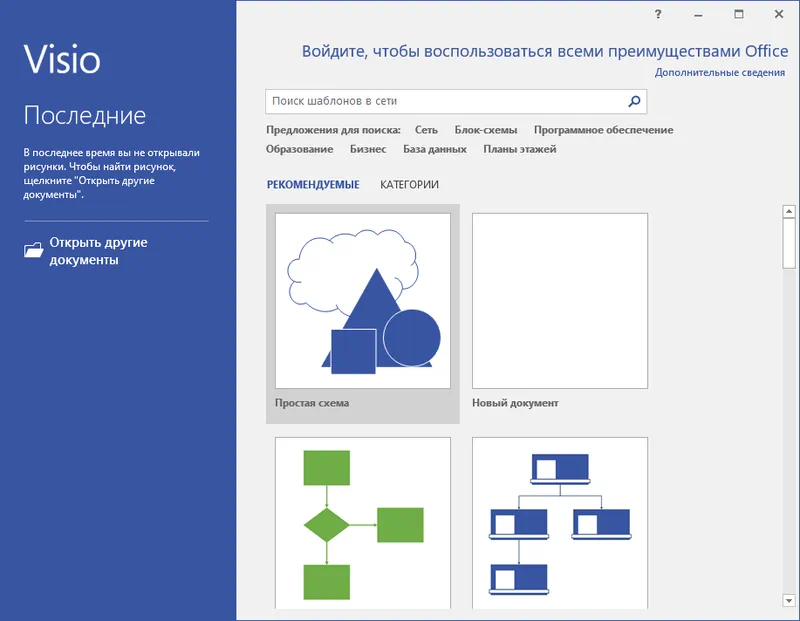Switch to the 'РЕКОМЕНДУЕМЫЕ' tab
This screenshot has width=800, height=621.
point(313,185)
